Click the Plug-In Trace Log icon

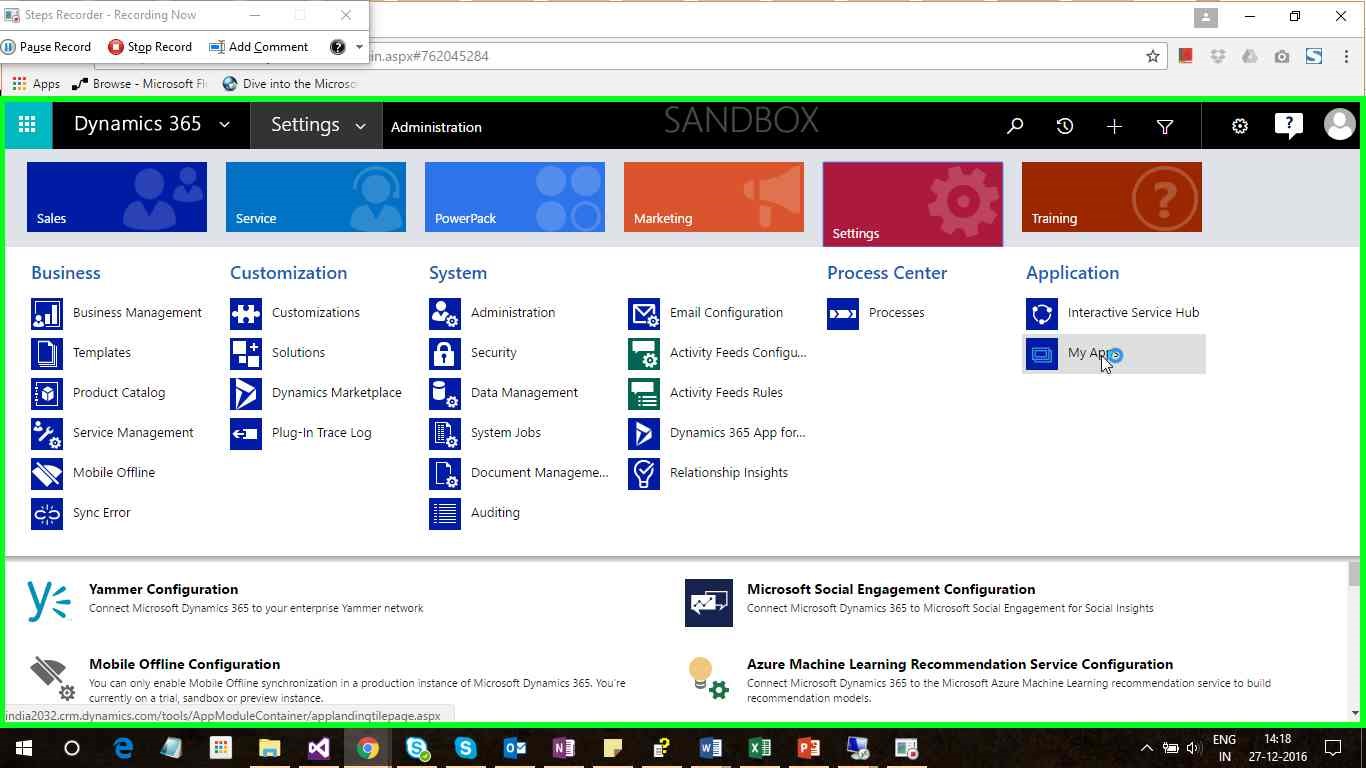click(x=246, y=433)
